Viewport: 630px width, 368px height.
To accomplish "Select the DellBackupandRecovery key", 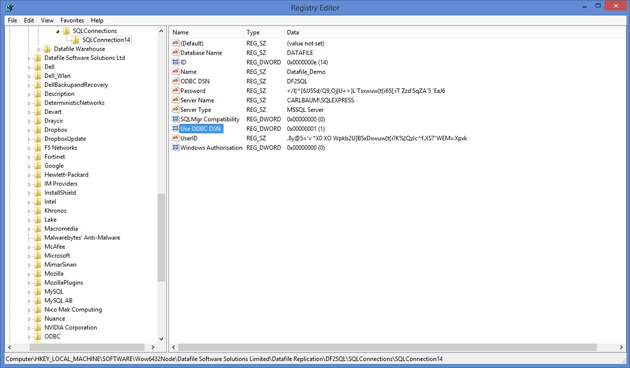I will pos(76,85).
